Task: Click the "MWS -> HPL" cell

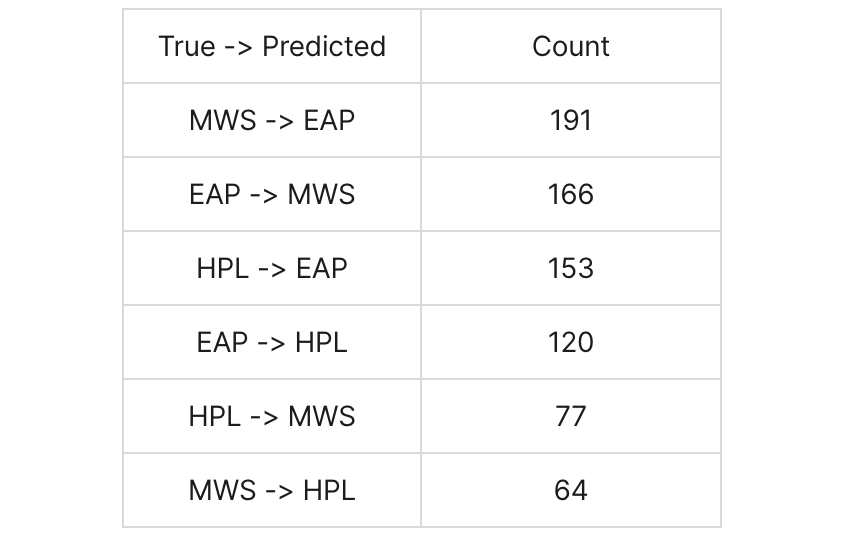Action: tap(272, 490)
